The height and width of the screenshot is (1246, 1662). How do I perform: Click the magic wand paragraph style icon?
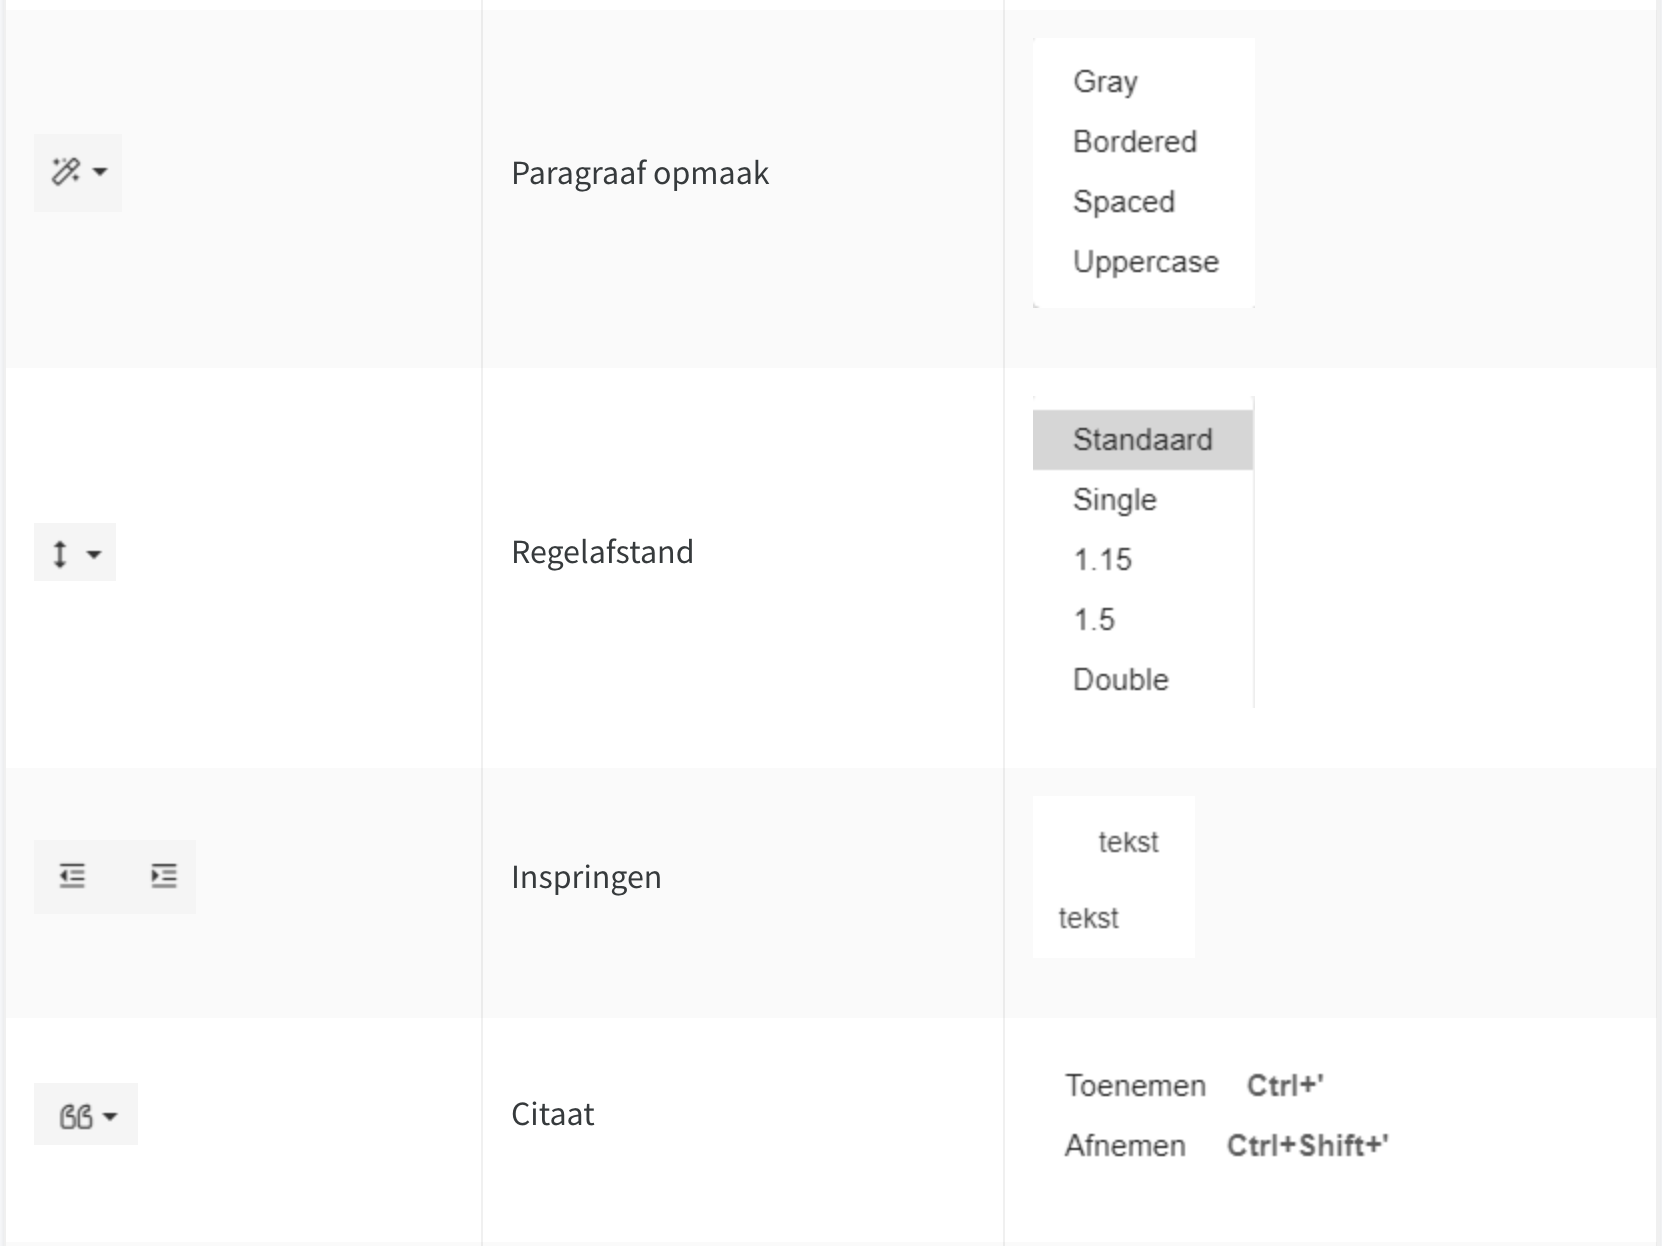pyautogui.click(x=66, y=172)
